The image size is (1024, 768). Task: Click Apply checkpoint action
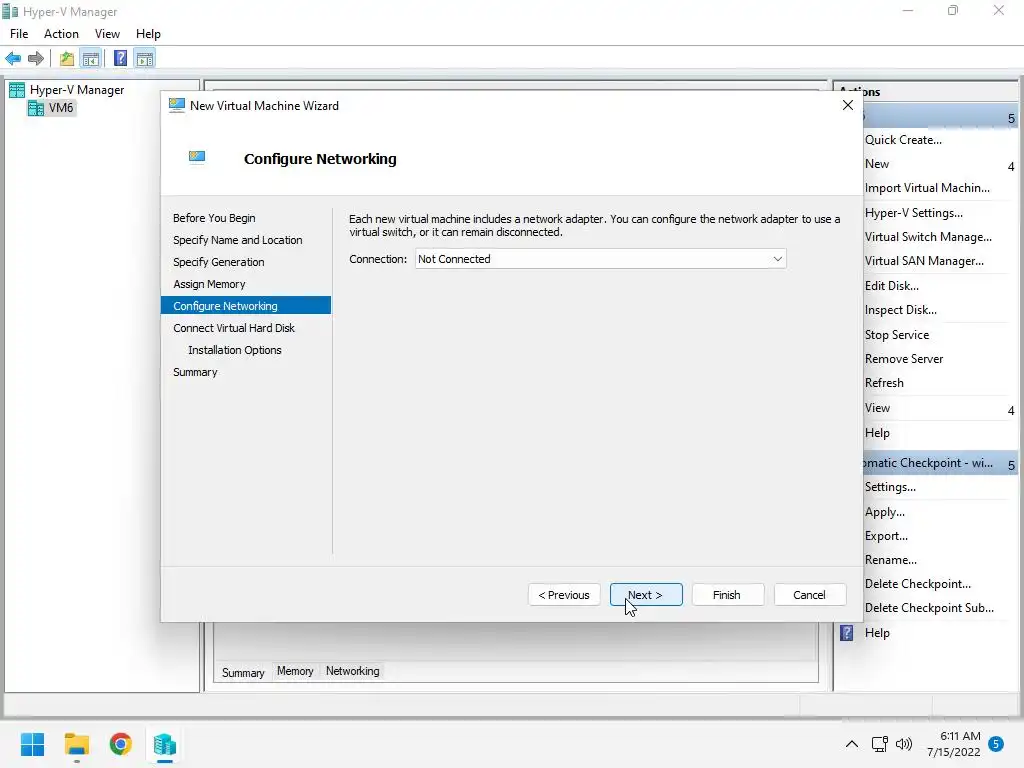(884, 512)
